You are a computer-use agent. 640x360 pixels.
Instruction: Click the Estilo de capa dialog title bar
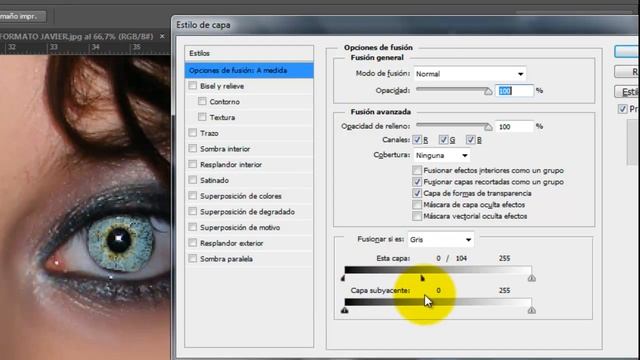tap(406, 25)
